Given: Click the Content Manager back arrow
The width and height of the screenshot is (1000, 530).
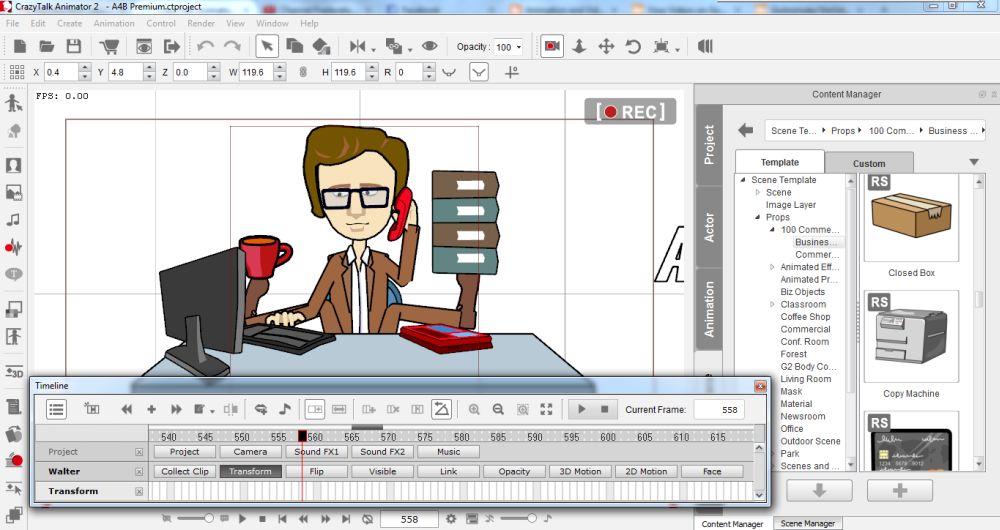Looking at the screenshot, I should point(745,130).
